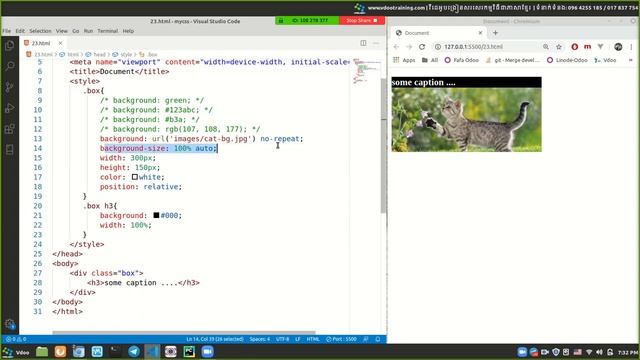640x360 pixels.
Task: Open Telegram from the taskbar
Action: tap(134, 351)
